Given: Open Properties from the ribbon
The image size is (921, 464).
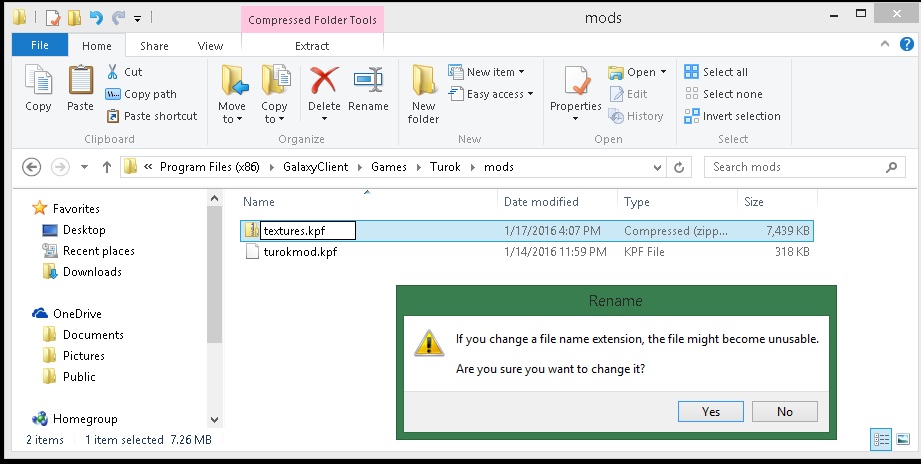Looking at the screenshot, I should pyautogui.click(x=576, y=92).
